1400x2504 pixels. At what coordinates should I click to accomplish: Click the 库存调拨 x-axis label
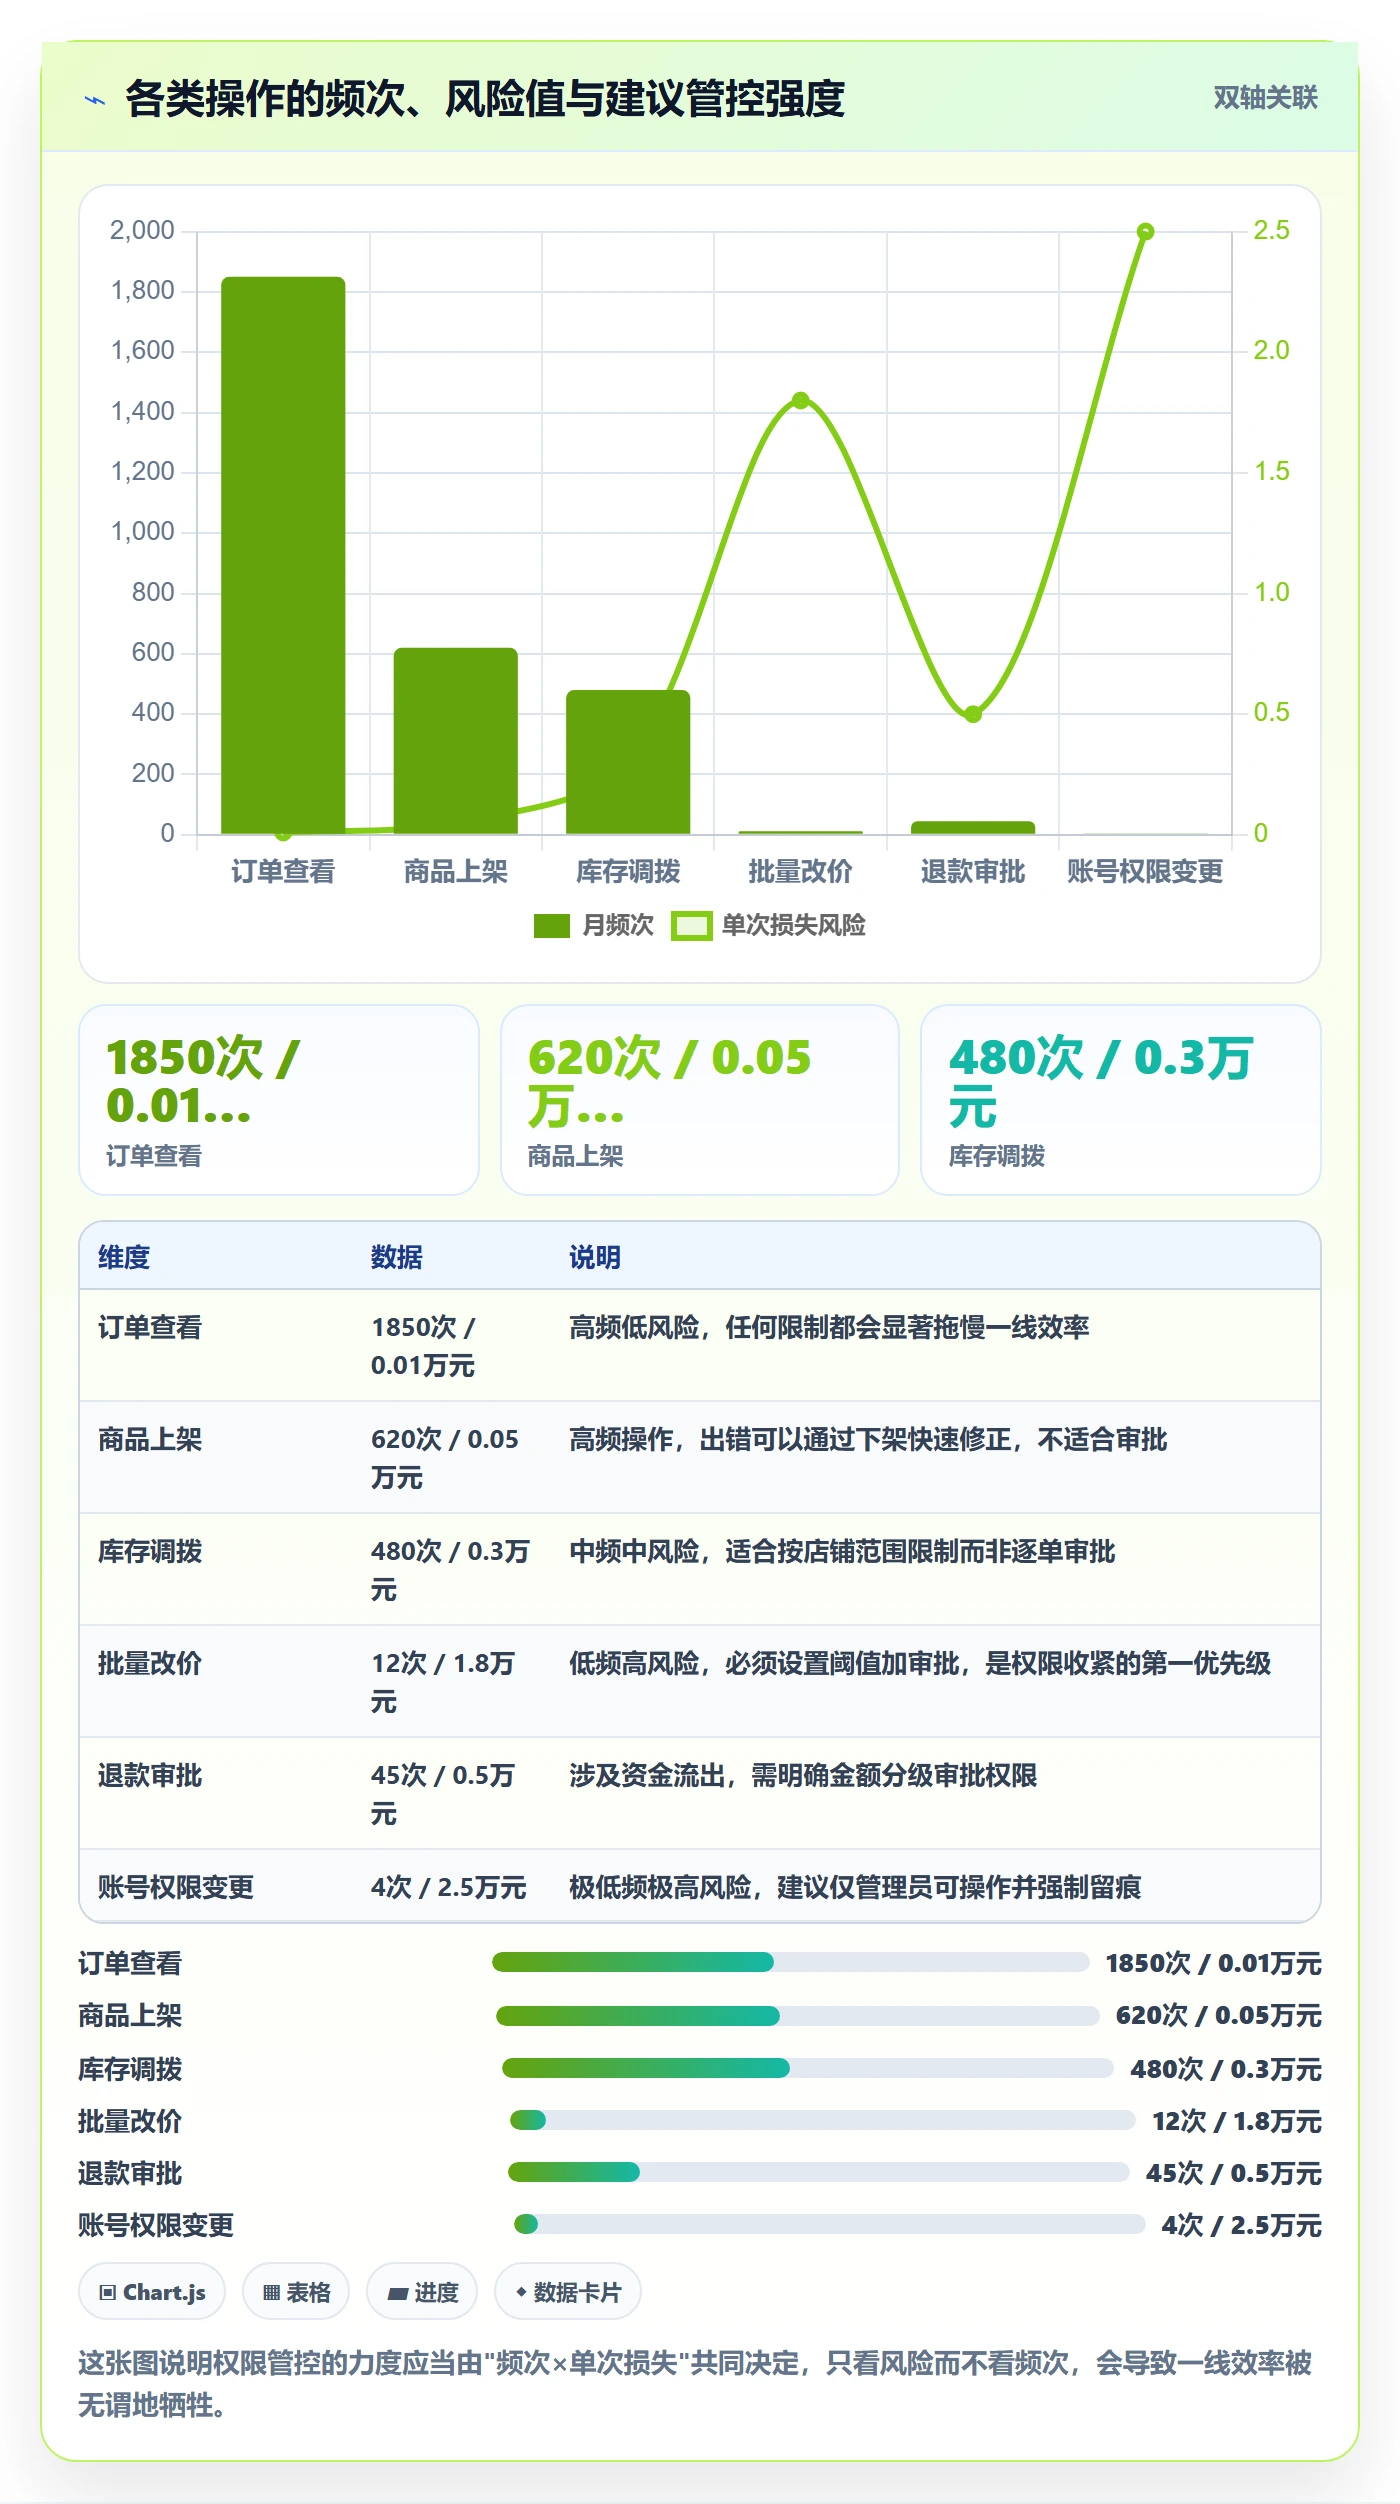[x=628, y=871]
